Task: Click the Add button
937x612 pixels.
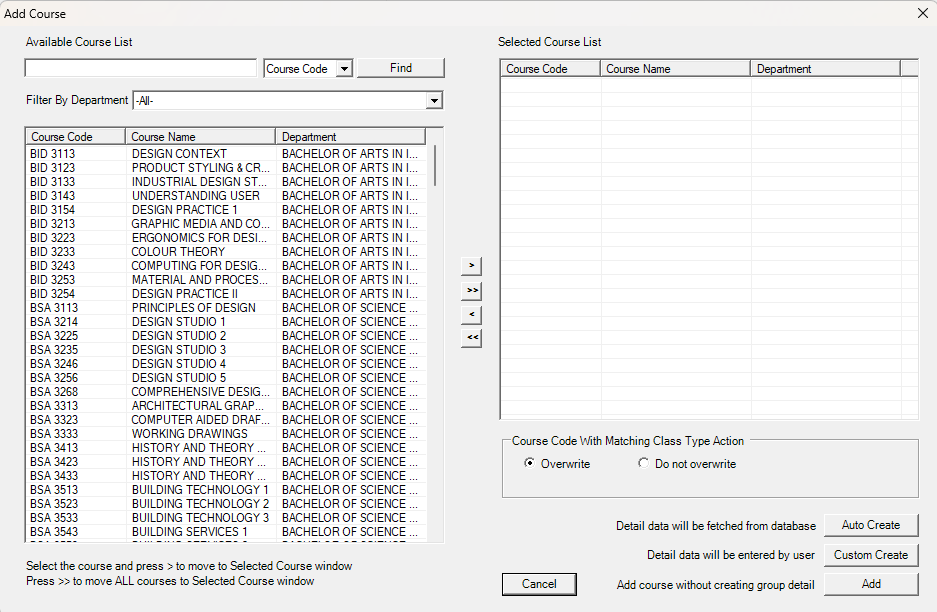Action: (x=870, y=584)
